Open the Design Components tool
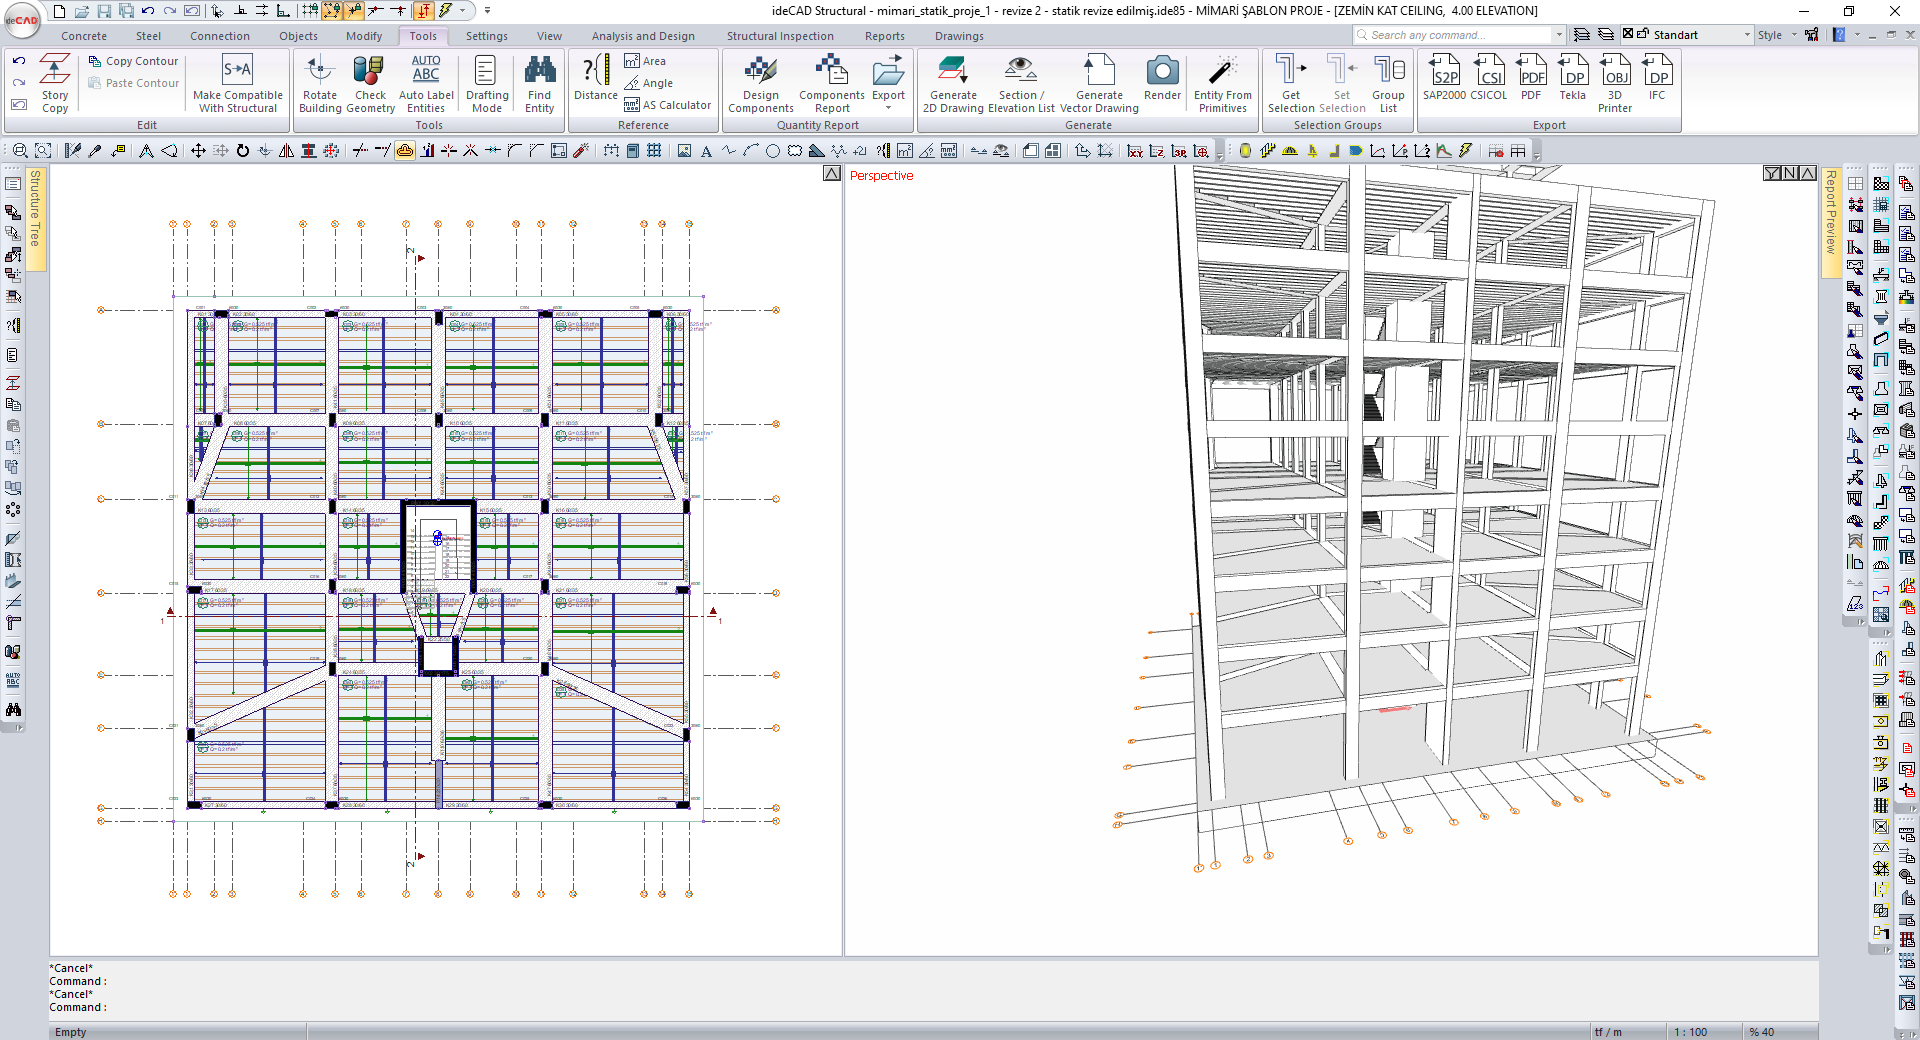The height and width of the screenshot is (1040, 1920). (x=760, y=83)
